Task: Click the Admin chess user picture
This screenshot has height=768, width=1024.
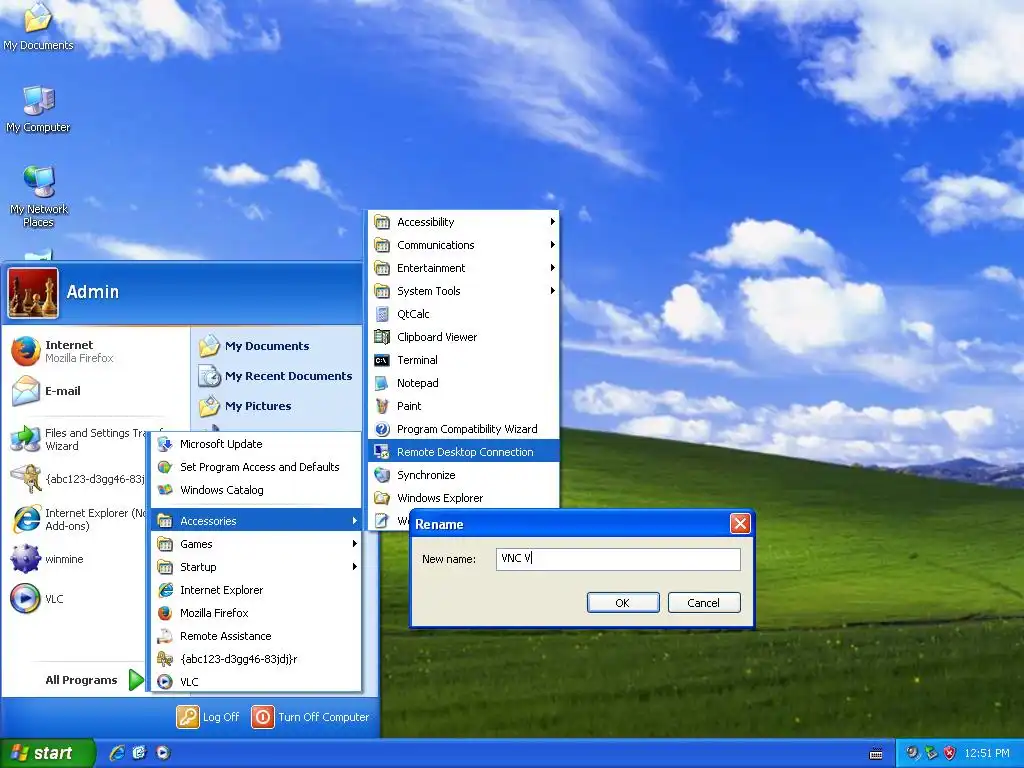Action: click(33, 293)
